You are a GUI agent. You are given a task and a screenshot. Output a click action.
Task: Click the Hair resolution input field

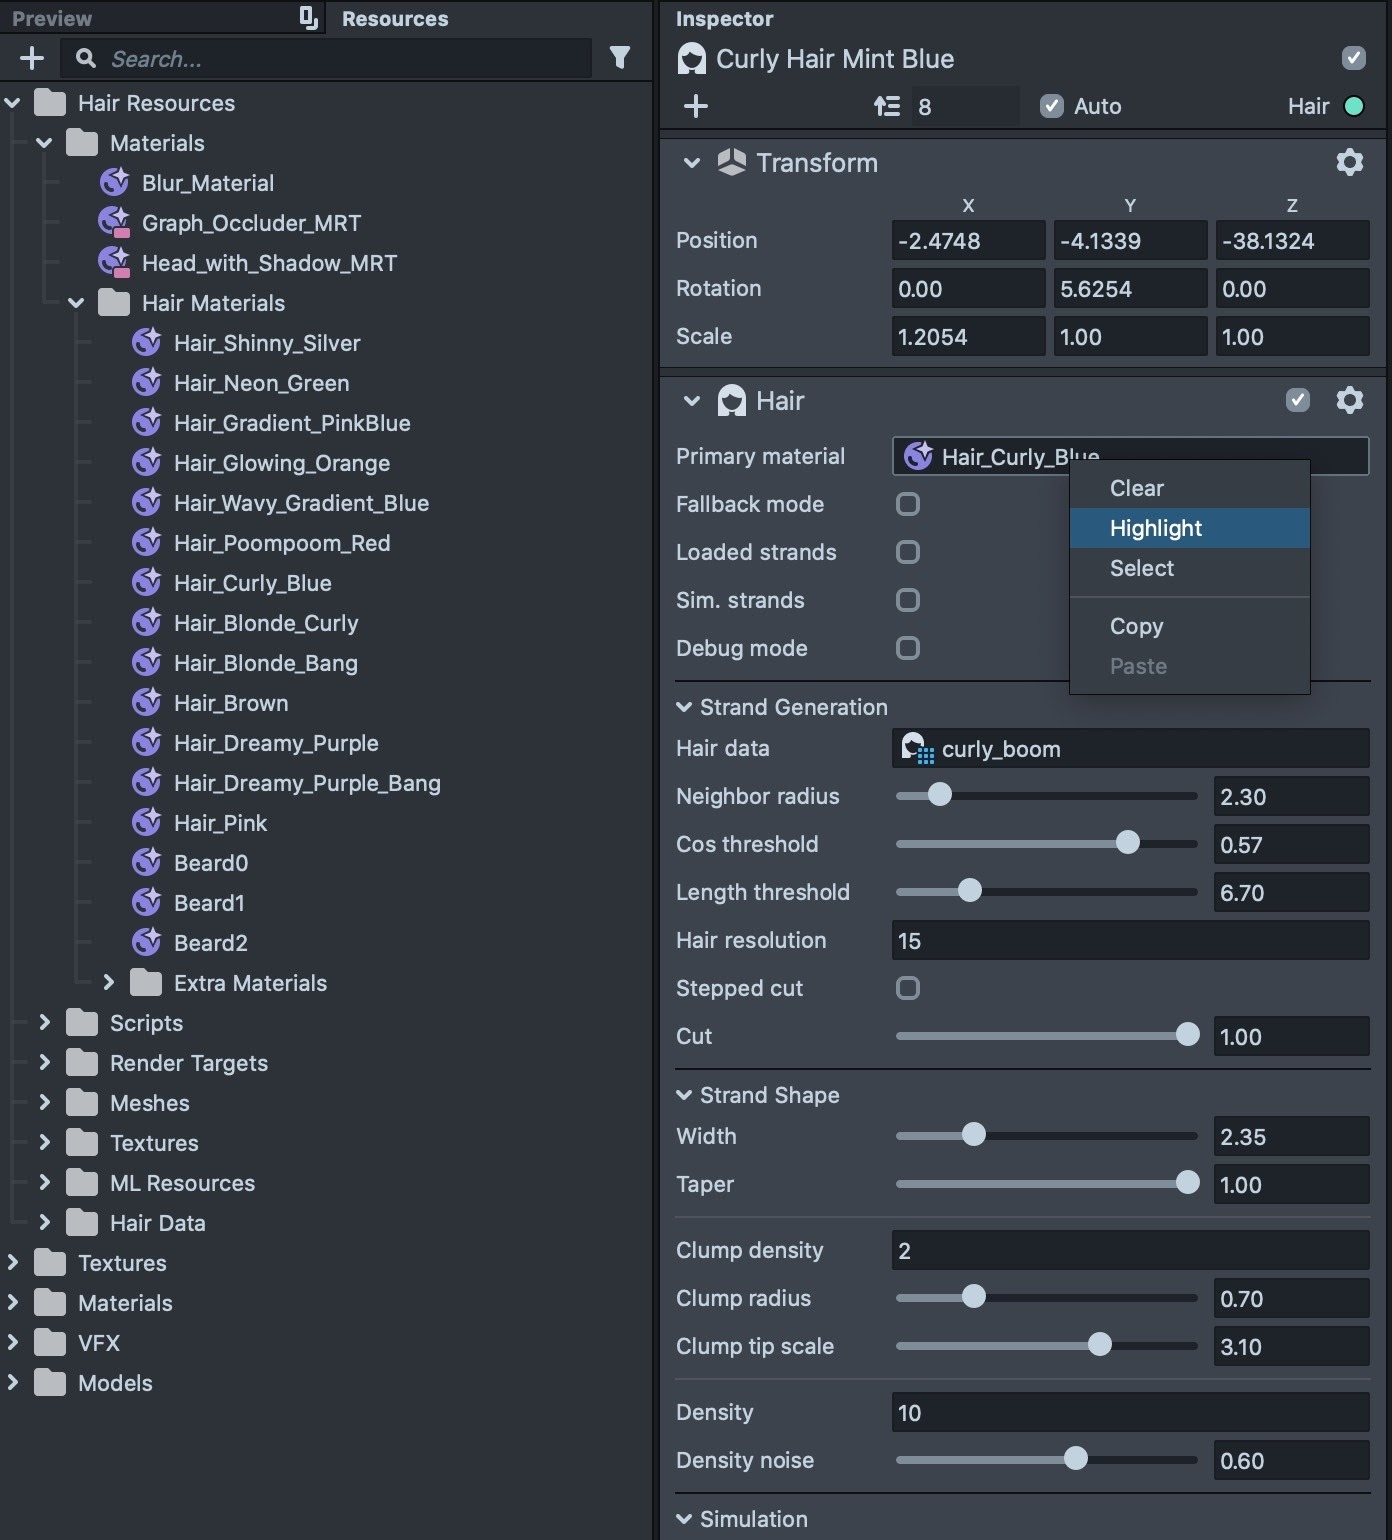[x=1129, y=940]
